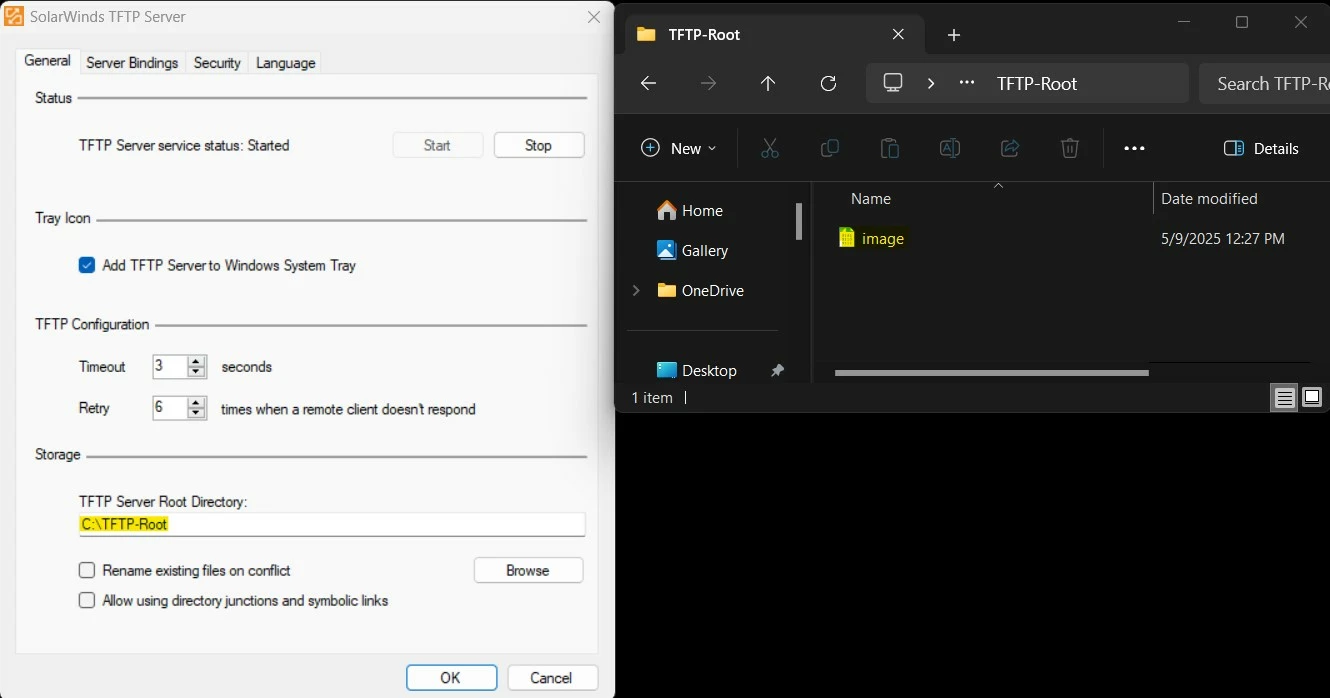Viewport: 1330px width, 698px height.
Task: Click the Retry value field
Action: [x=170, y=407]
